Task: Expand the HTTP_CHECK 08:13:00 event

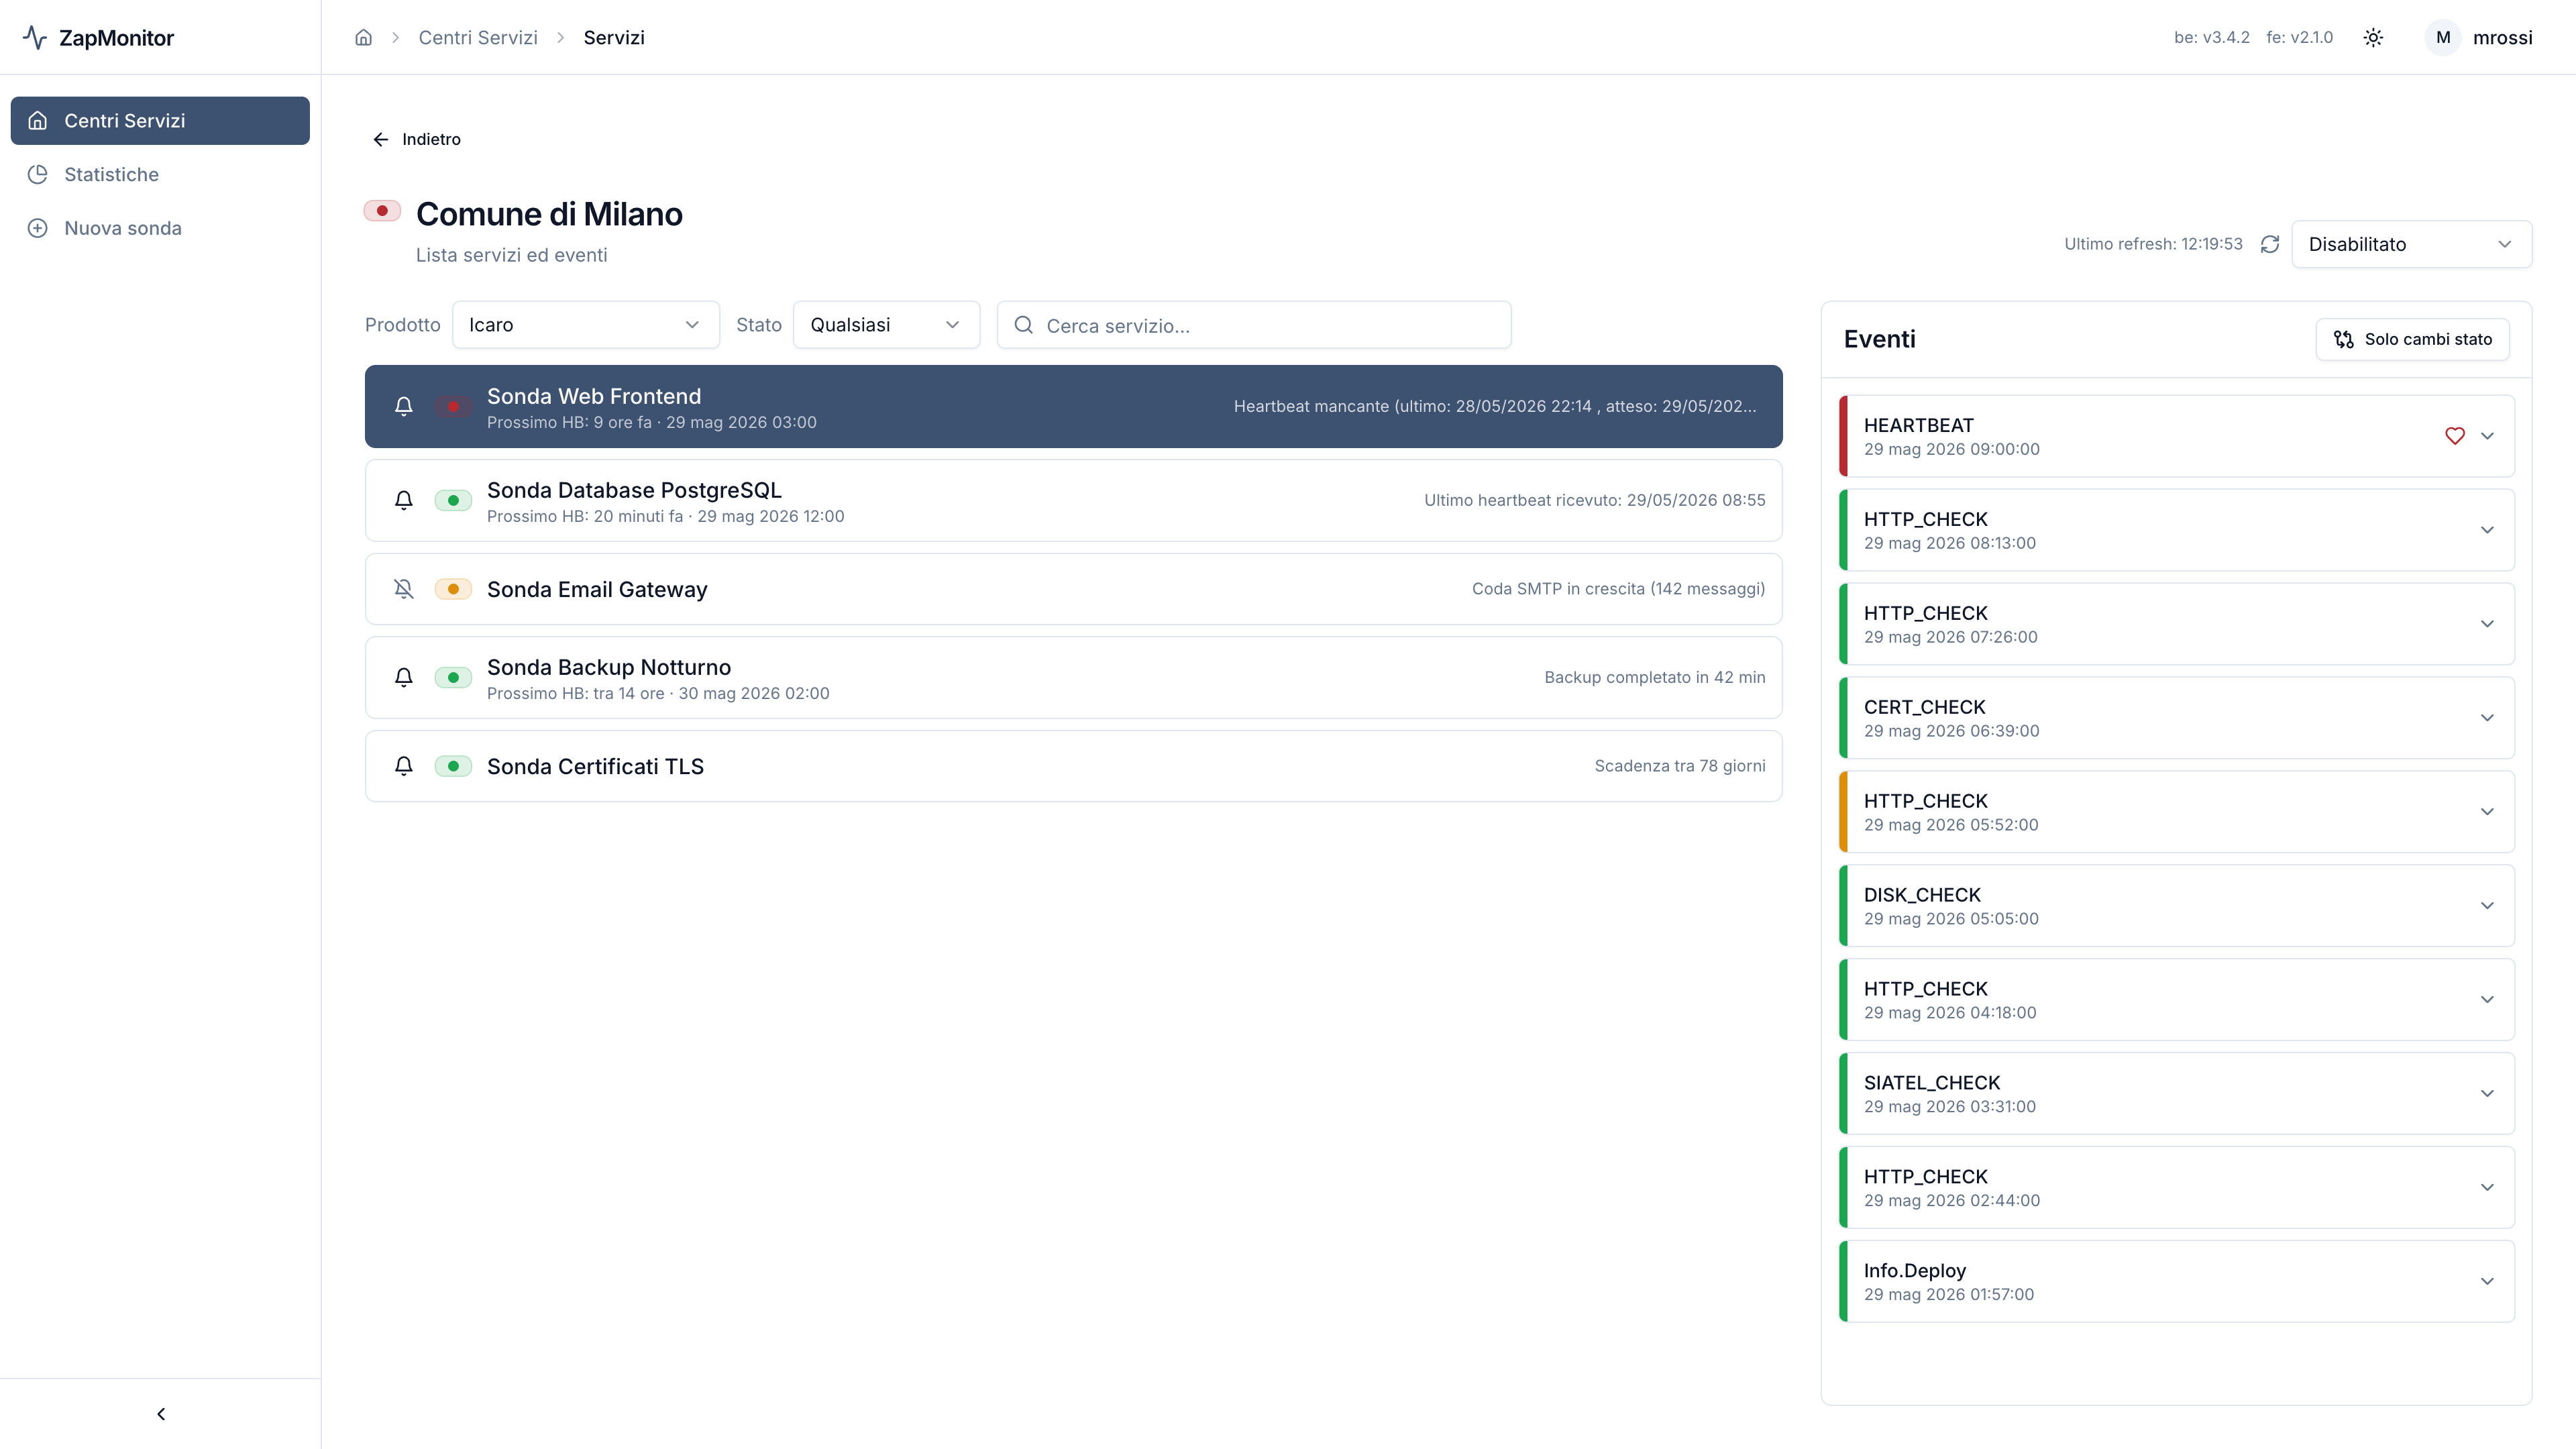Action: 2487,530
